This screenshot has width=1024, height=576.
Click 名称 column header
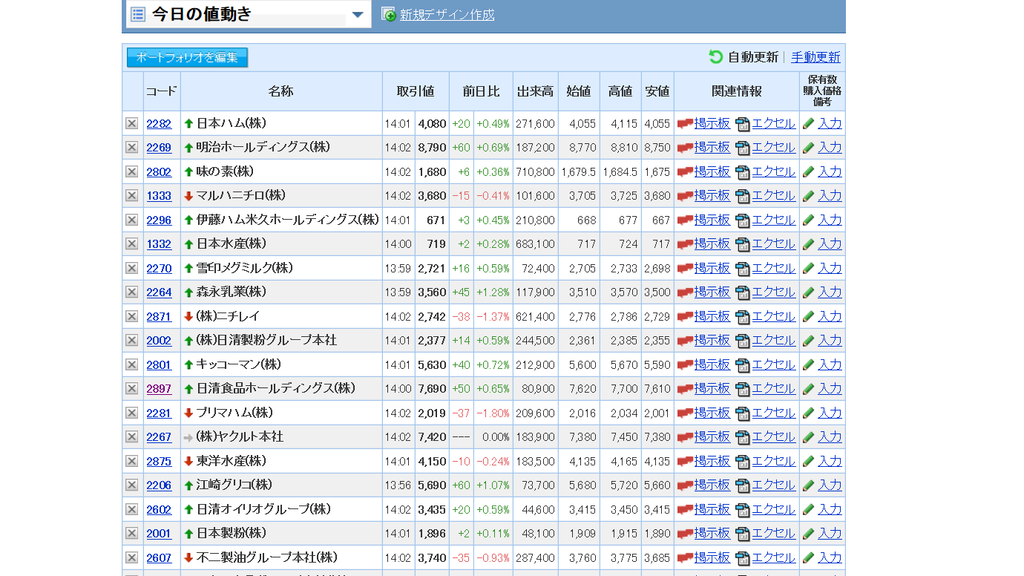point(281,91)
